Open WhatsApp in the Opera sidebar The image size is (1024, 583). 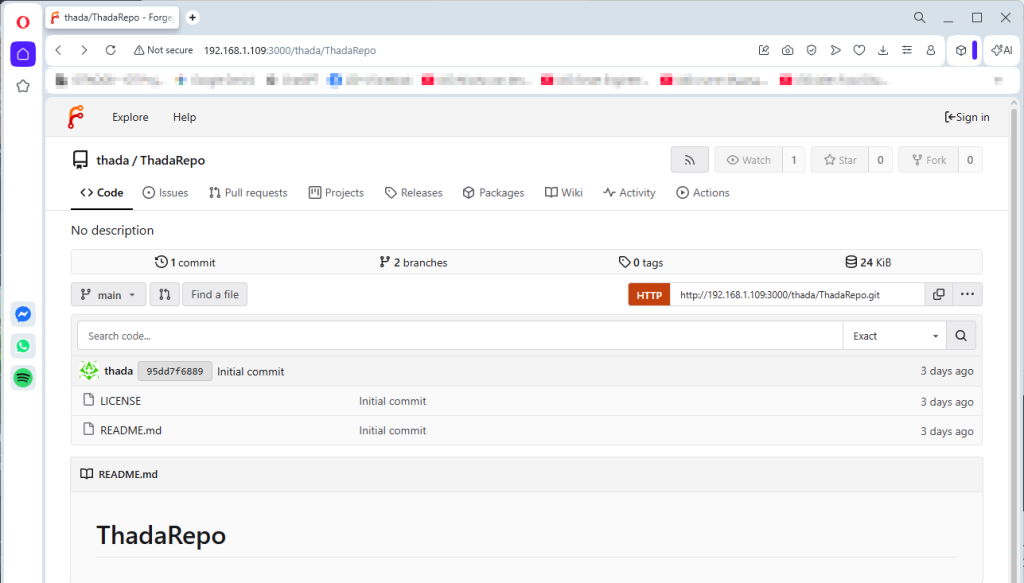pos(23,346)
